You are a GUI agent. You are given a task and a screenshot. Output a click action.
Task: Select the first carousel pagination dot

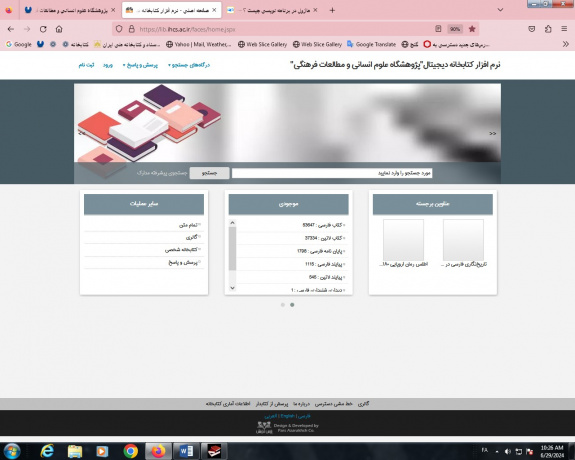pos(283,305)
